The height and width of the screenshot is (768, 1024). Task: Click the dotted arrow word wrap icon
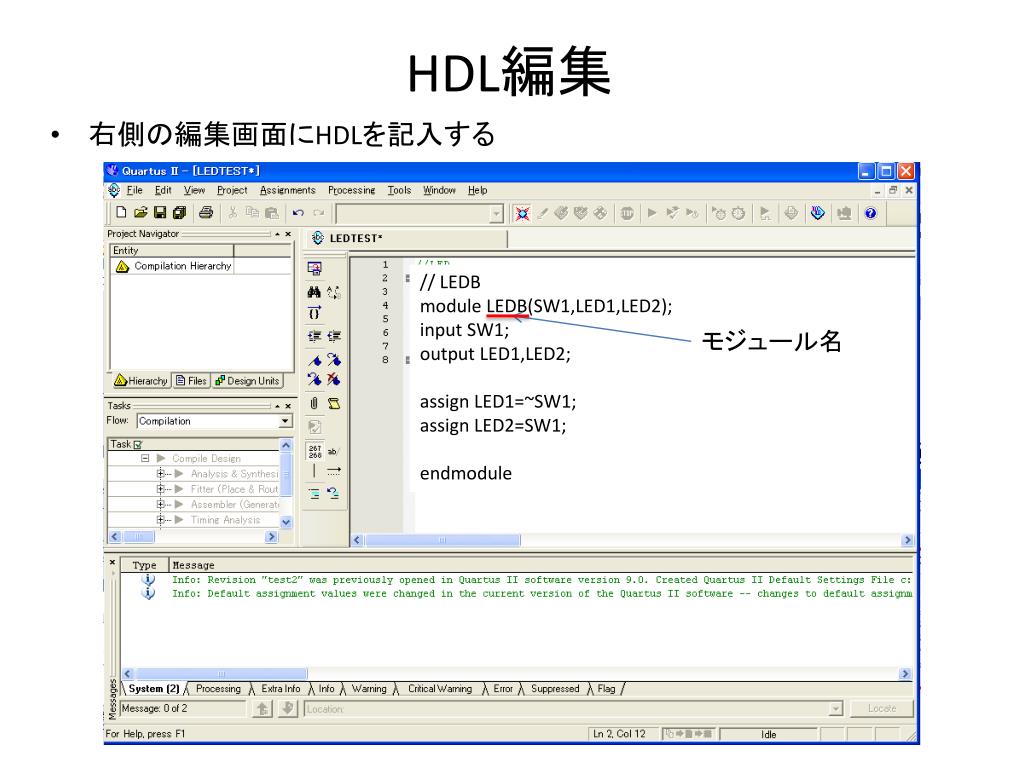coord(334,471)
